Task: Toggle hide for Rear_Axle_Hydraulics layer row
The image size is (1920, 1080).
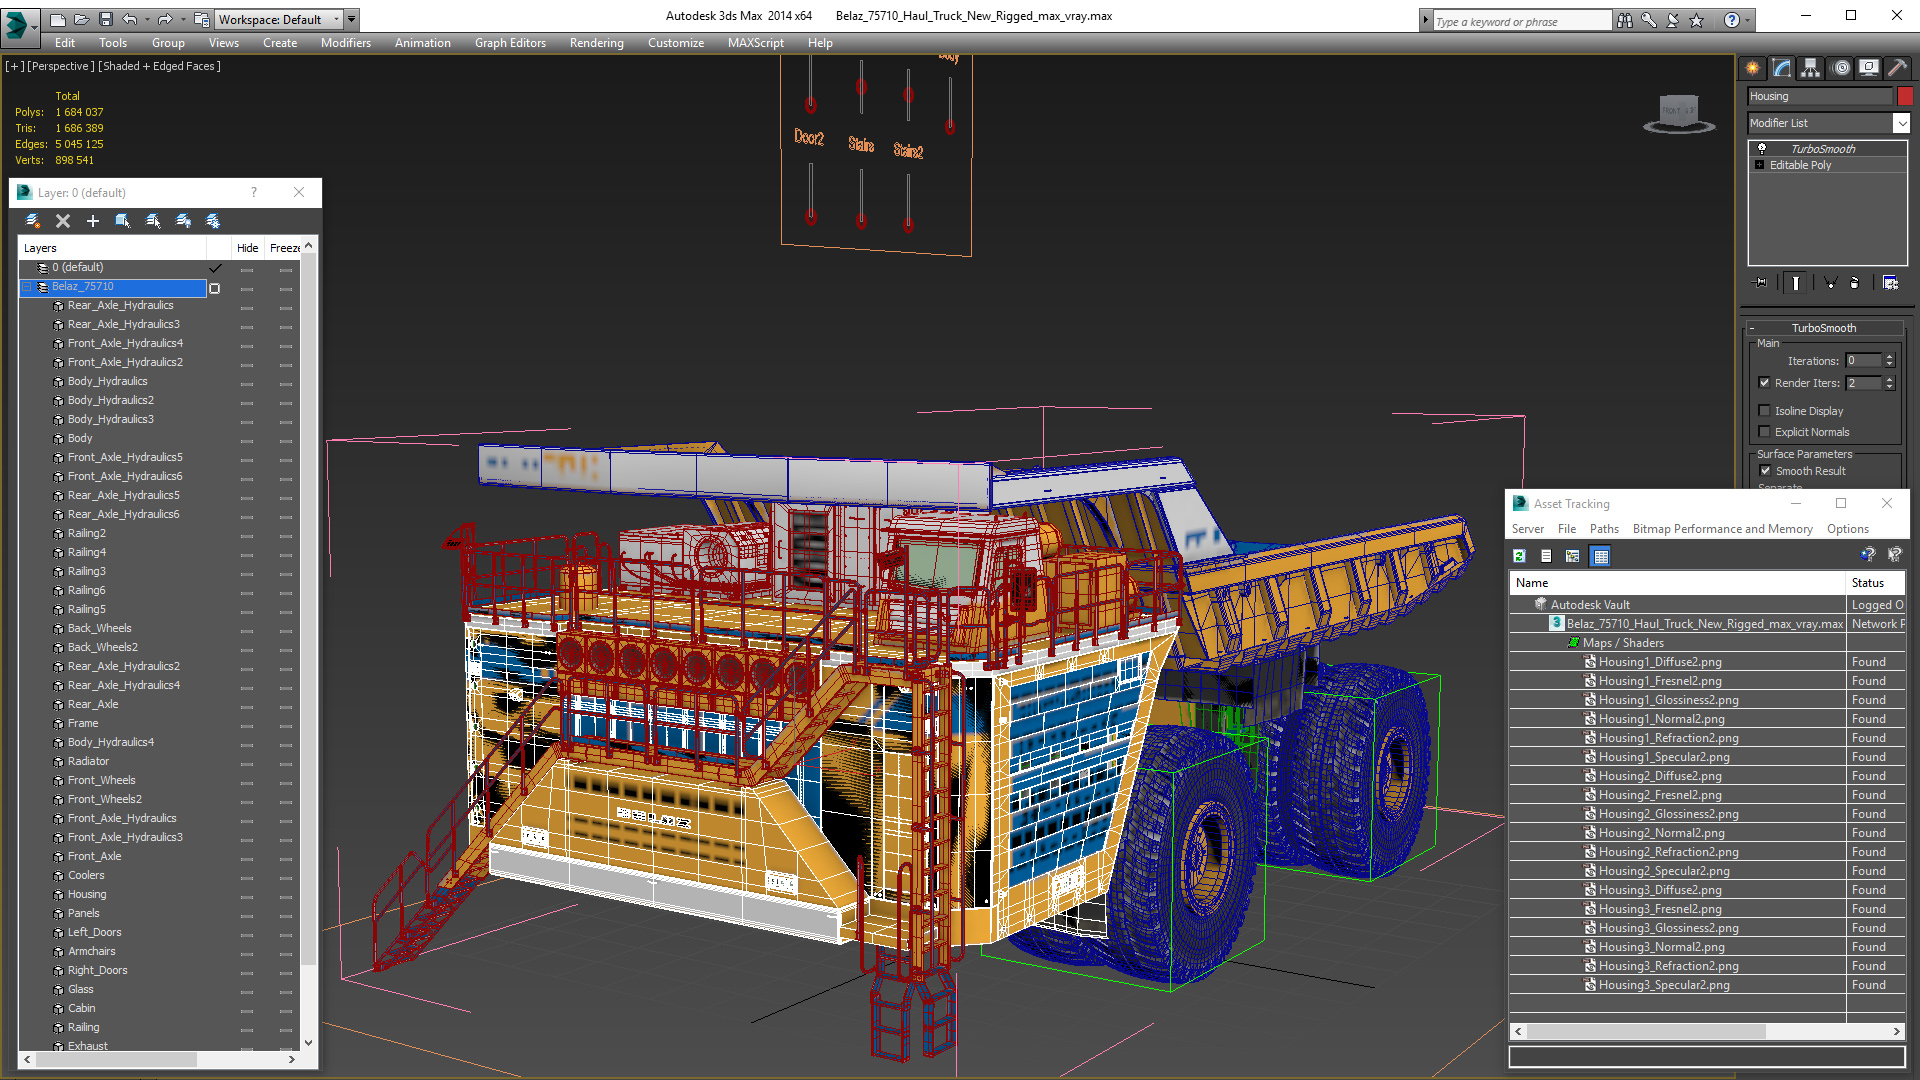Action: tap(247, 306)
